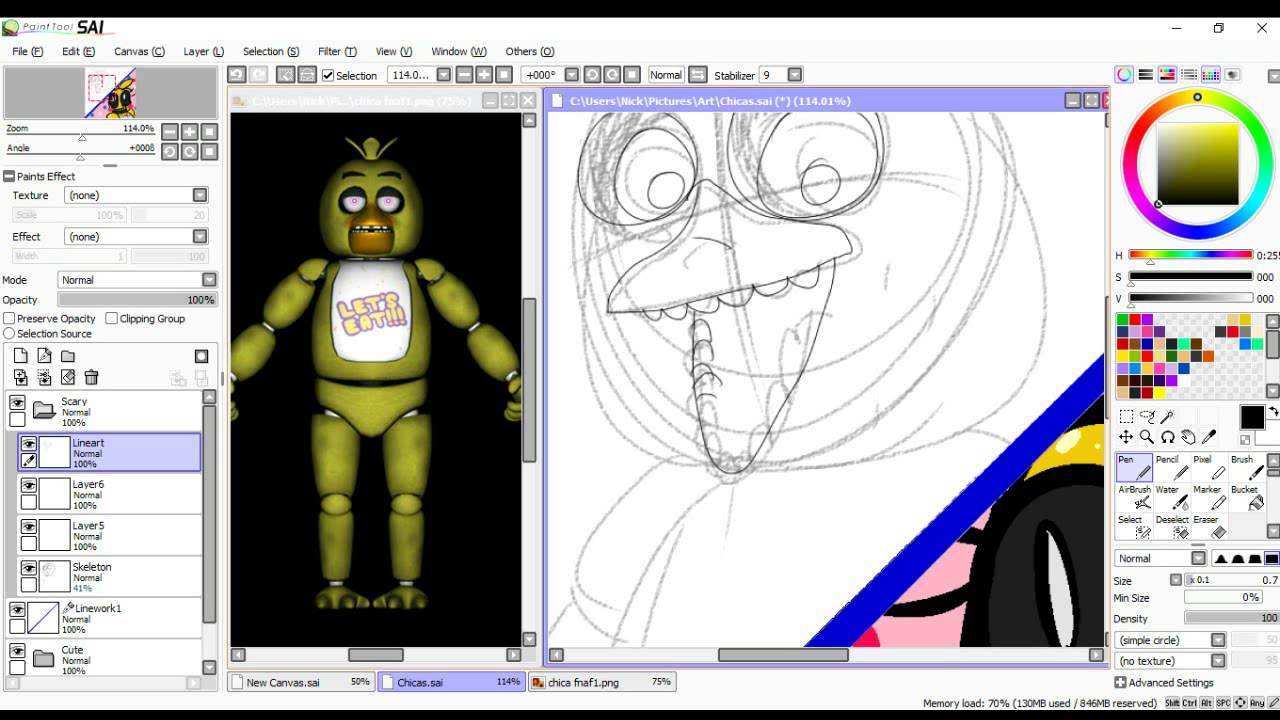Hide the Skeleton layer
Viewport: 1280px width, 720px height.
[29, 568]
